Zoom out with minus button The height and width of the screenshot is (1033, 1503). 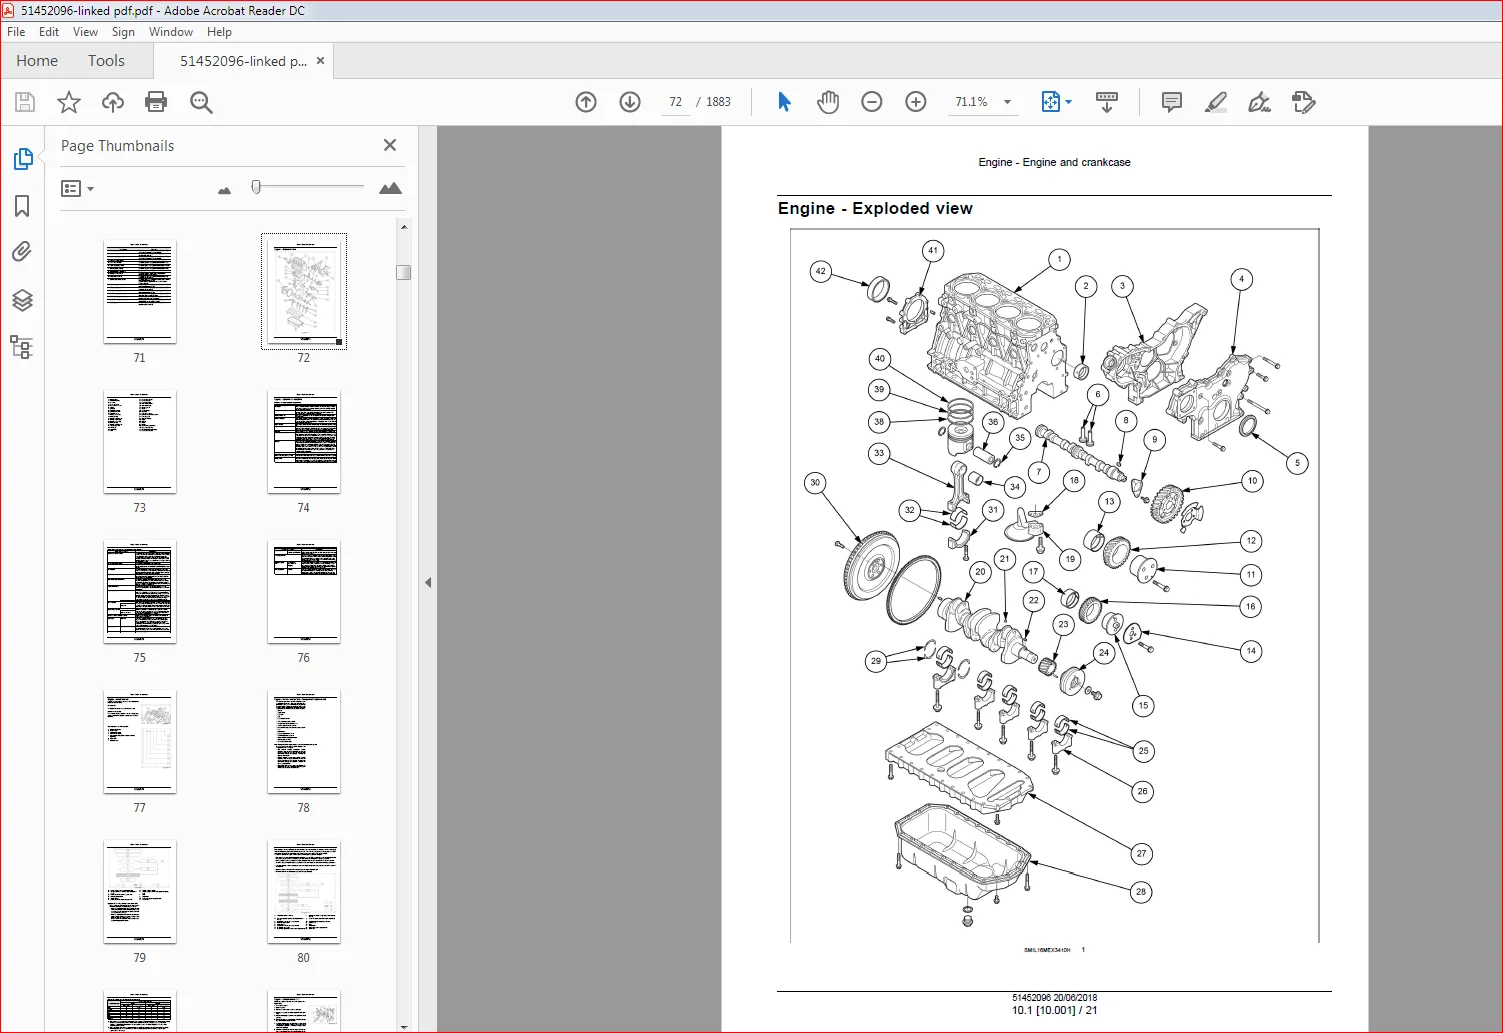click(x=872, y=102)
